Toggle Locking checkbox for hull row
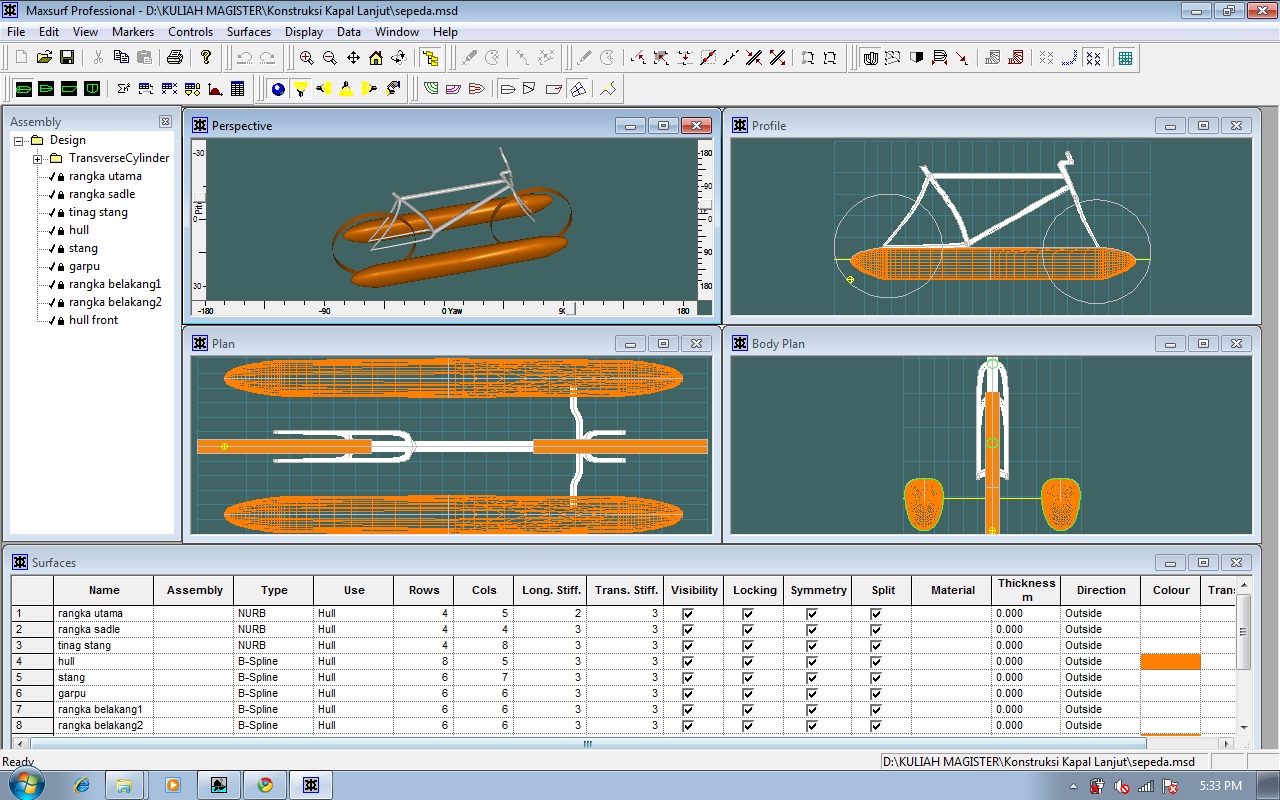1280x800 pixels. coord(748,662)
